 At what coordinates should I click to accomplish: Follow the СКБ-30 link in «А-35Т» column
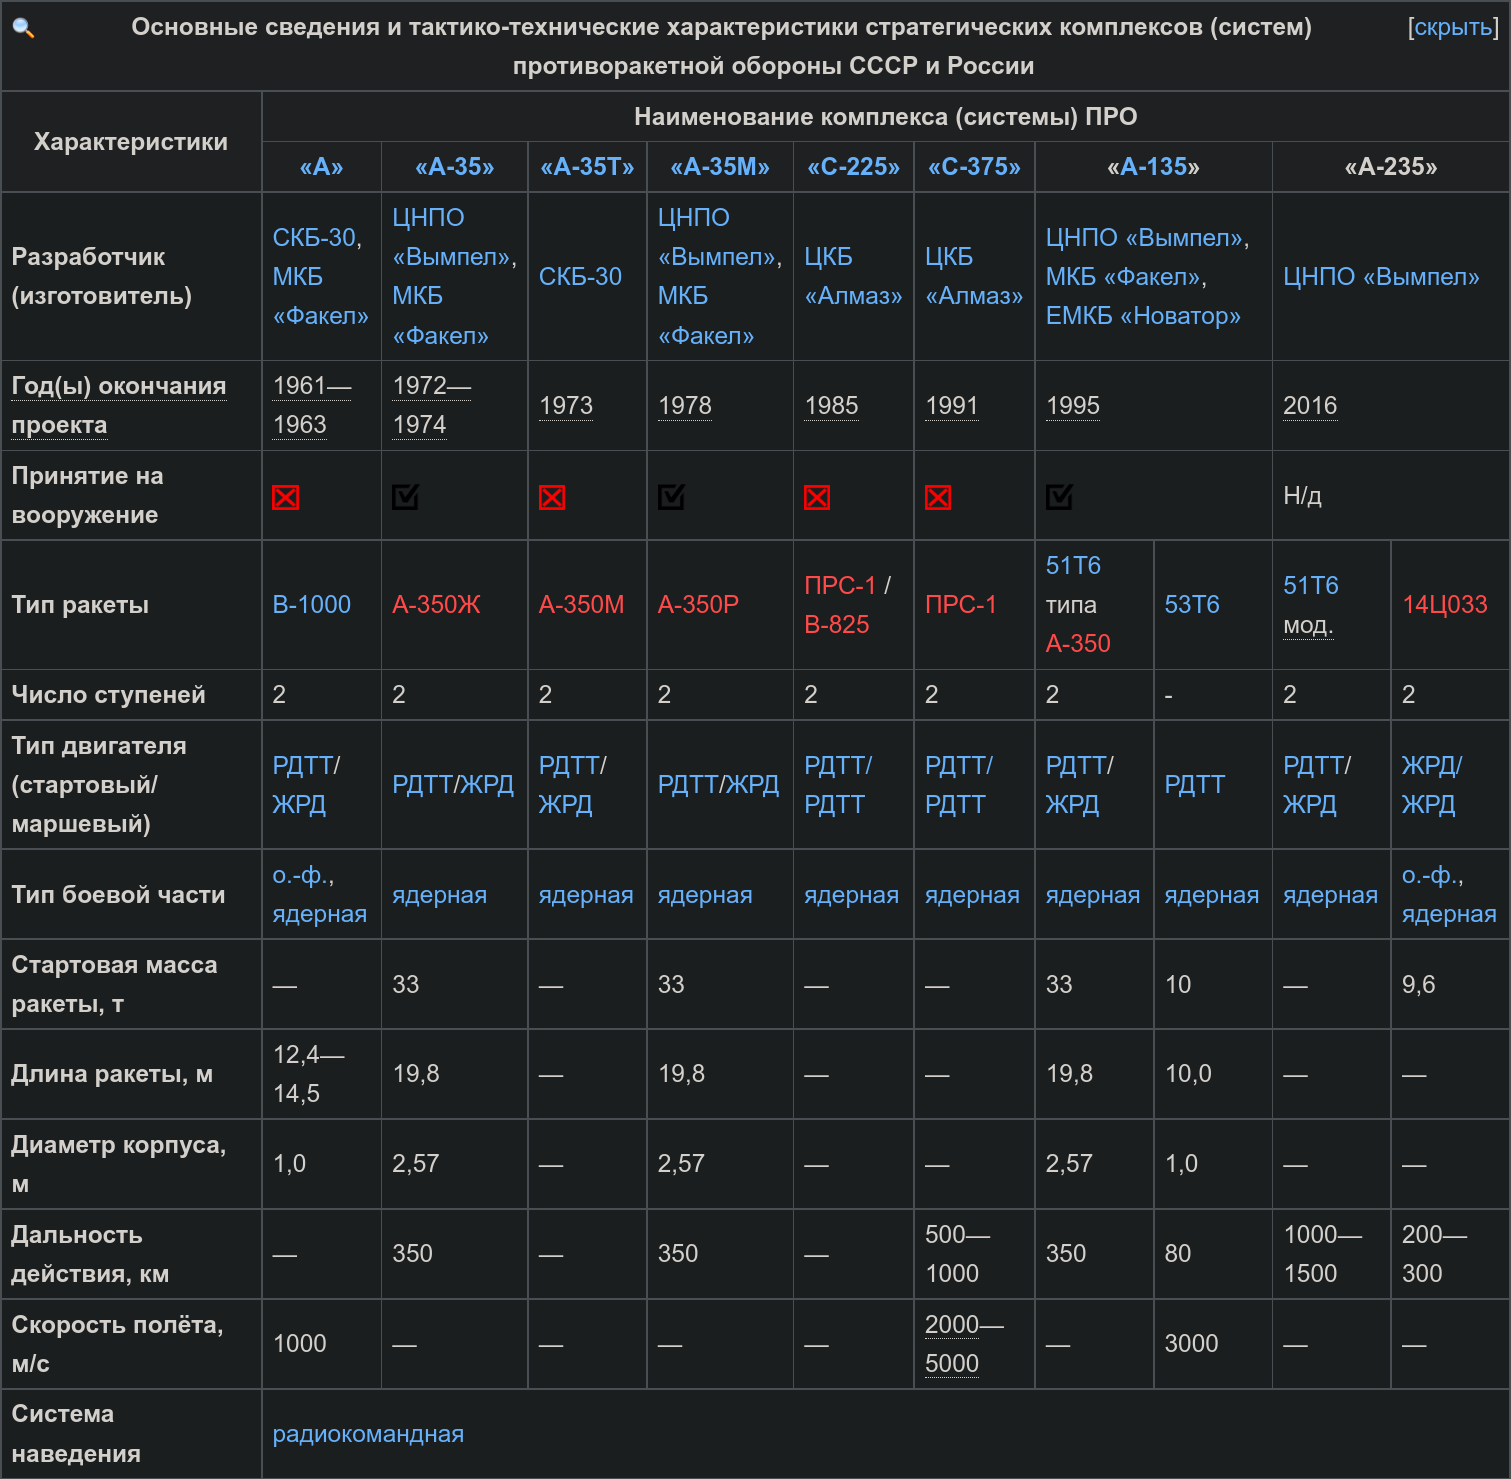[580, 277]
